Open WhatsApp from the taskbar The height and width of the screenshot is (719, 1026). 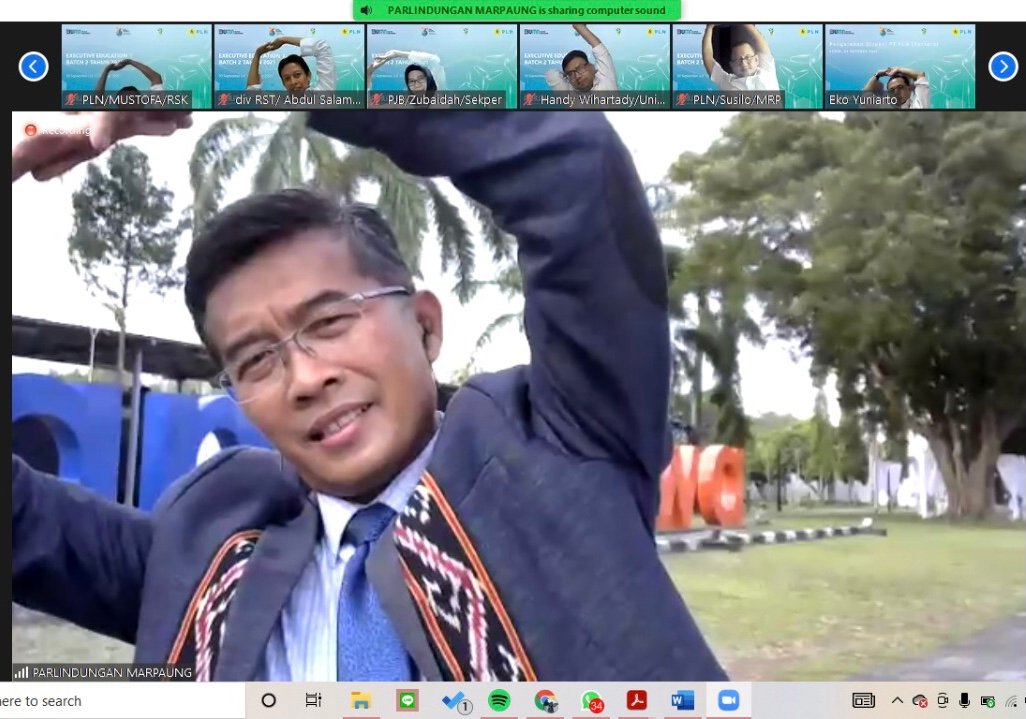coord(592,701)
